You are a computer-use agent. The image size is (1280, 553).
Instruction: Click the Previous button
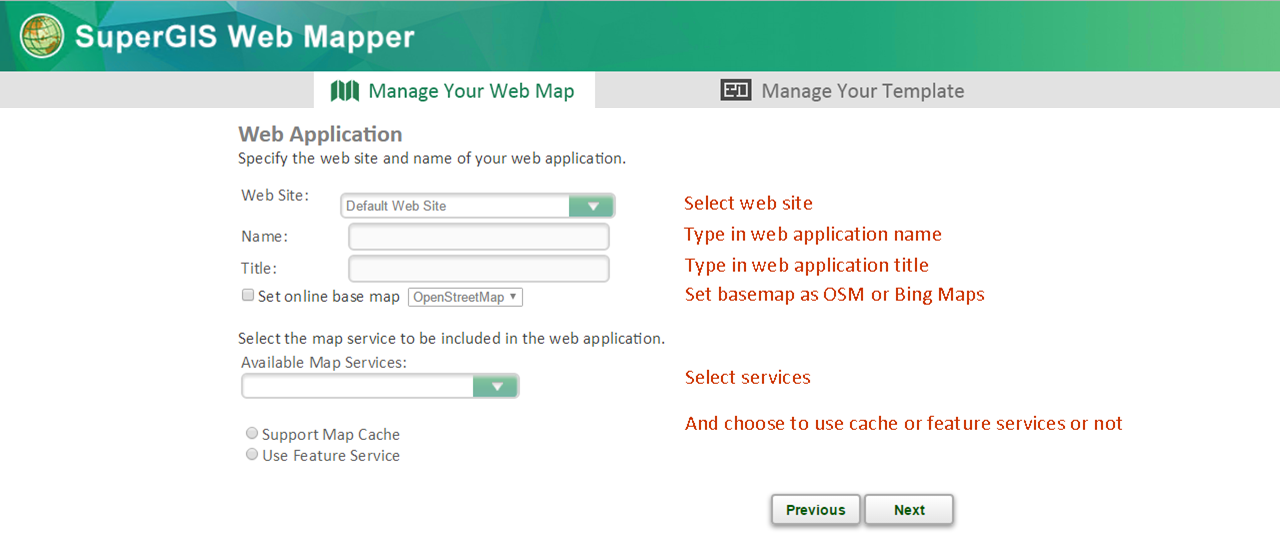click(815, 510)
